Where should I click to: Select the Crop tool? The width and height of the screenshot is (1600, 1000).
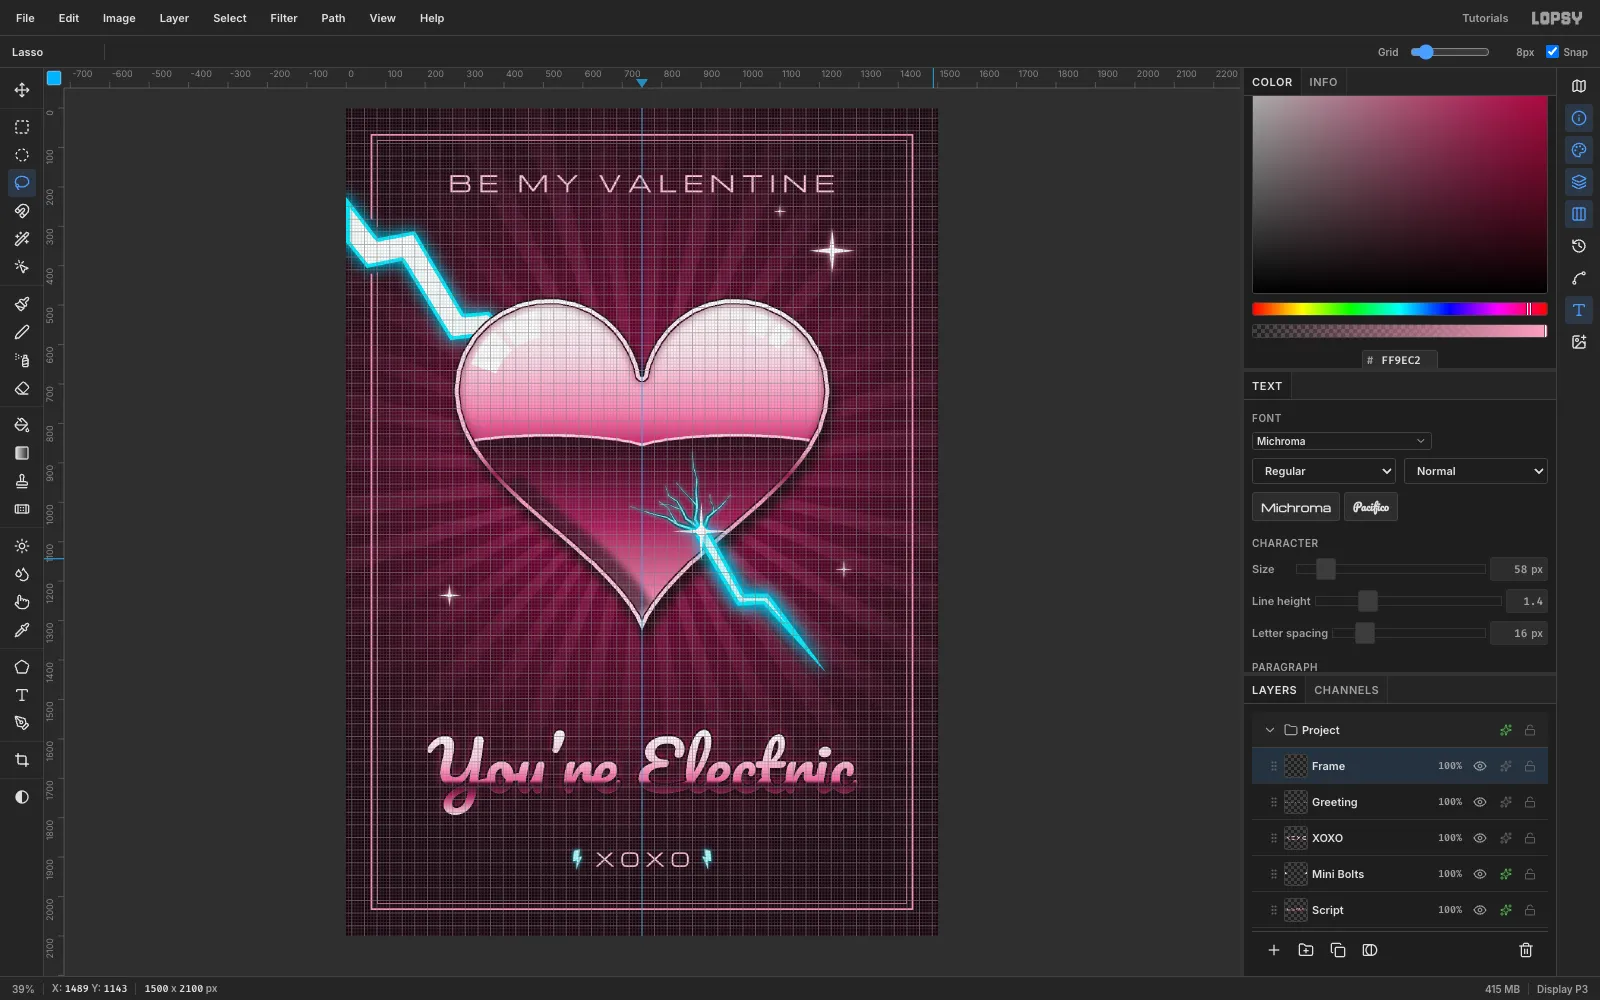tap(22, 760)
